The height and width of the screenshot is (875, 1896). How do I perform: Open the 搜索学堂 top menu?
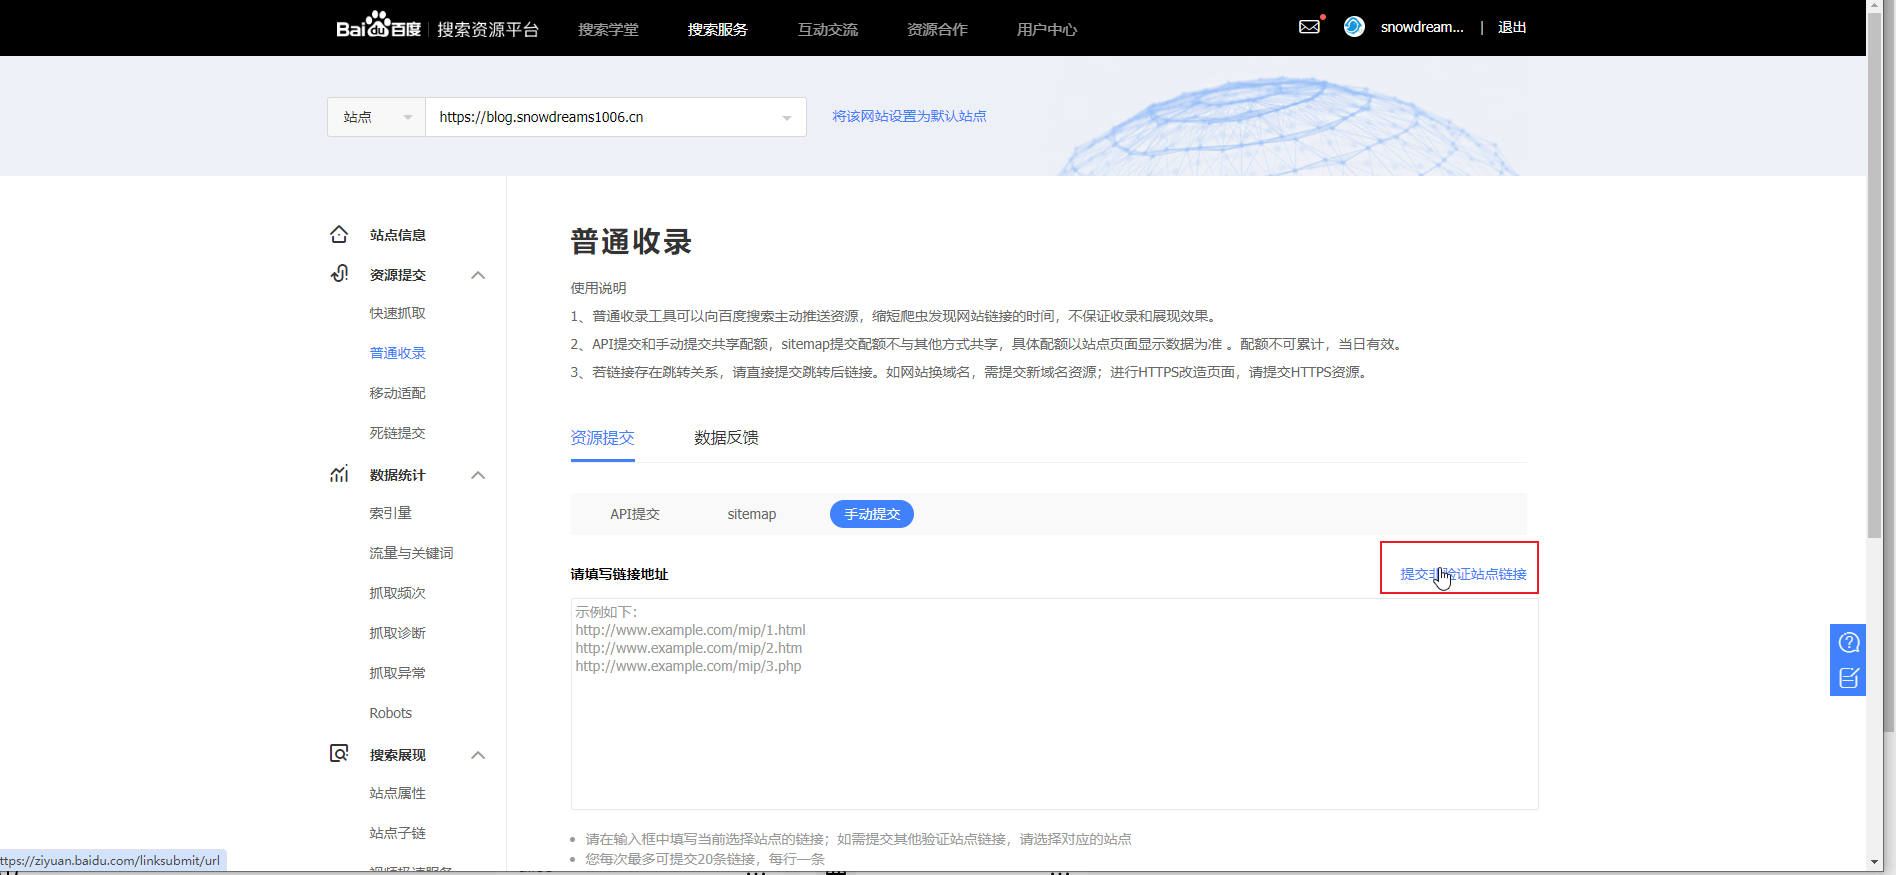click(x=608, y=29)
